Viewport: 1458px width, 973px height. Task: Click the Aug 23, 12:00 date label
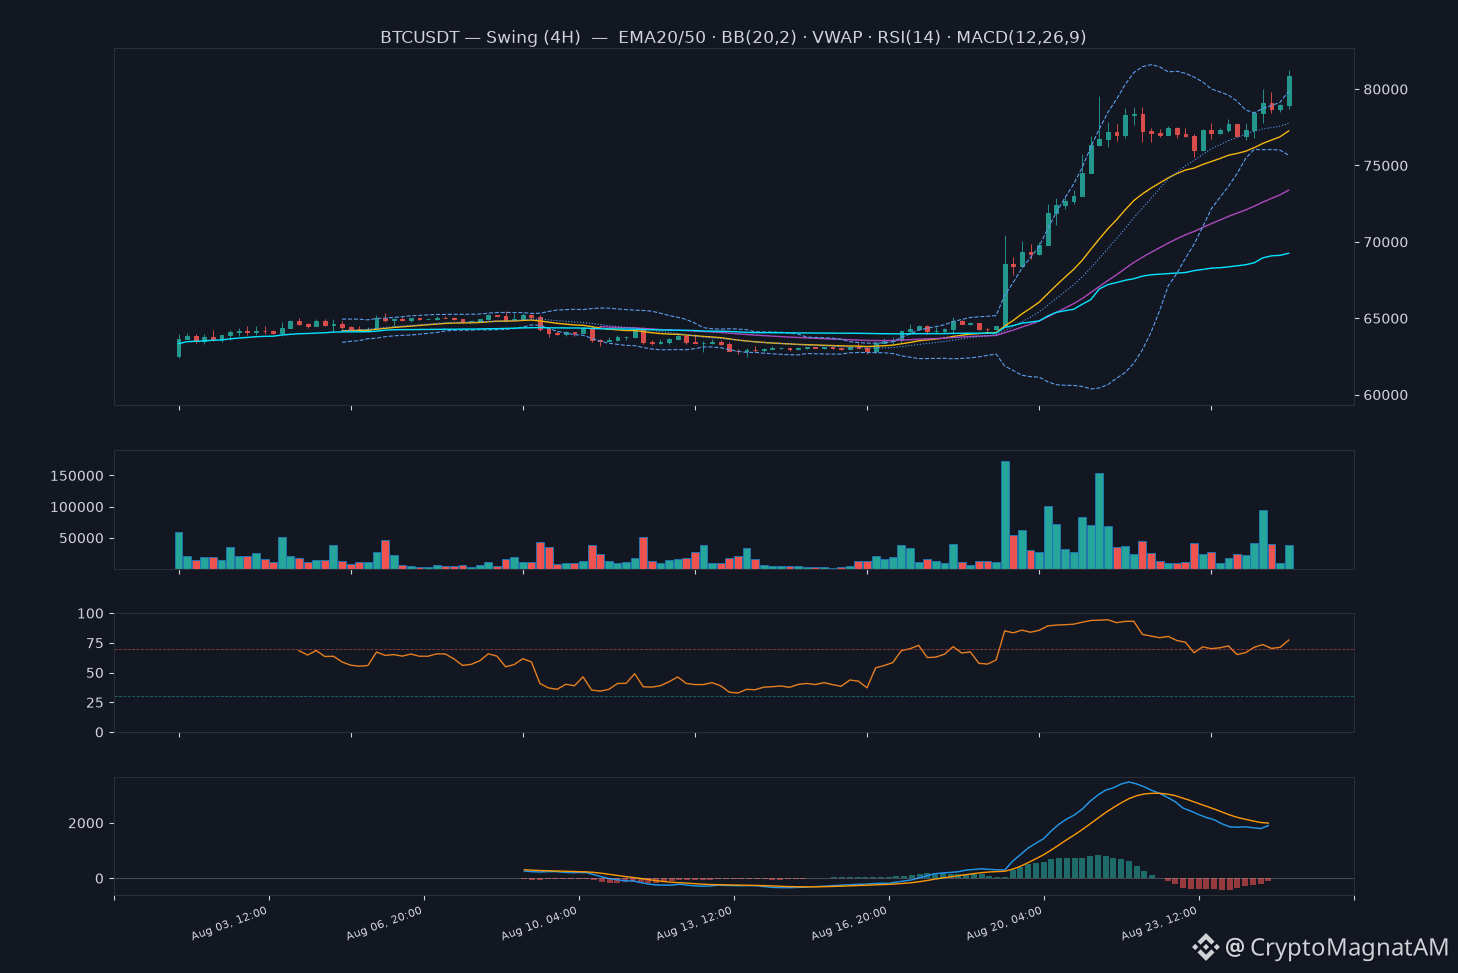coord(1160,923)
